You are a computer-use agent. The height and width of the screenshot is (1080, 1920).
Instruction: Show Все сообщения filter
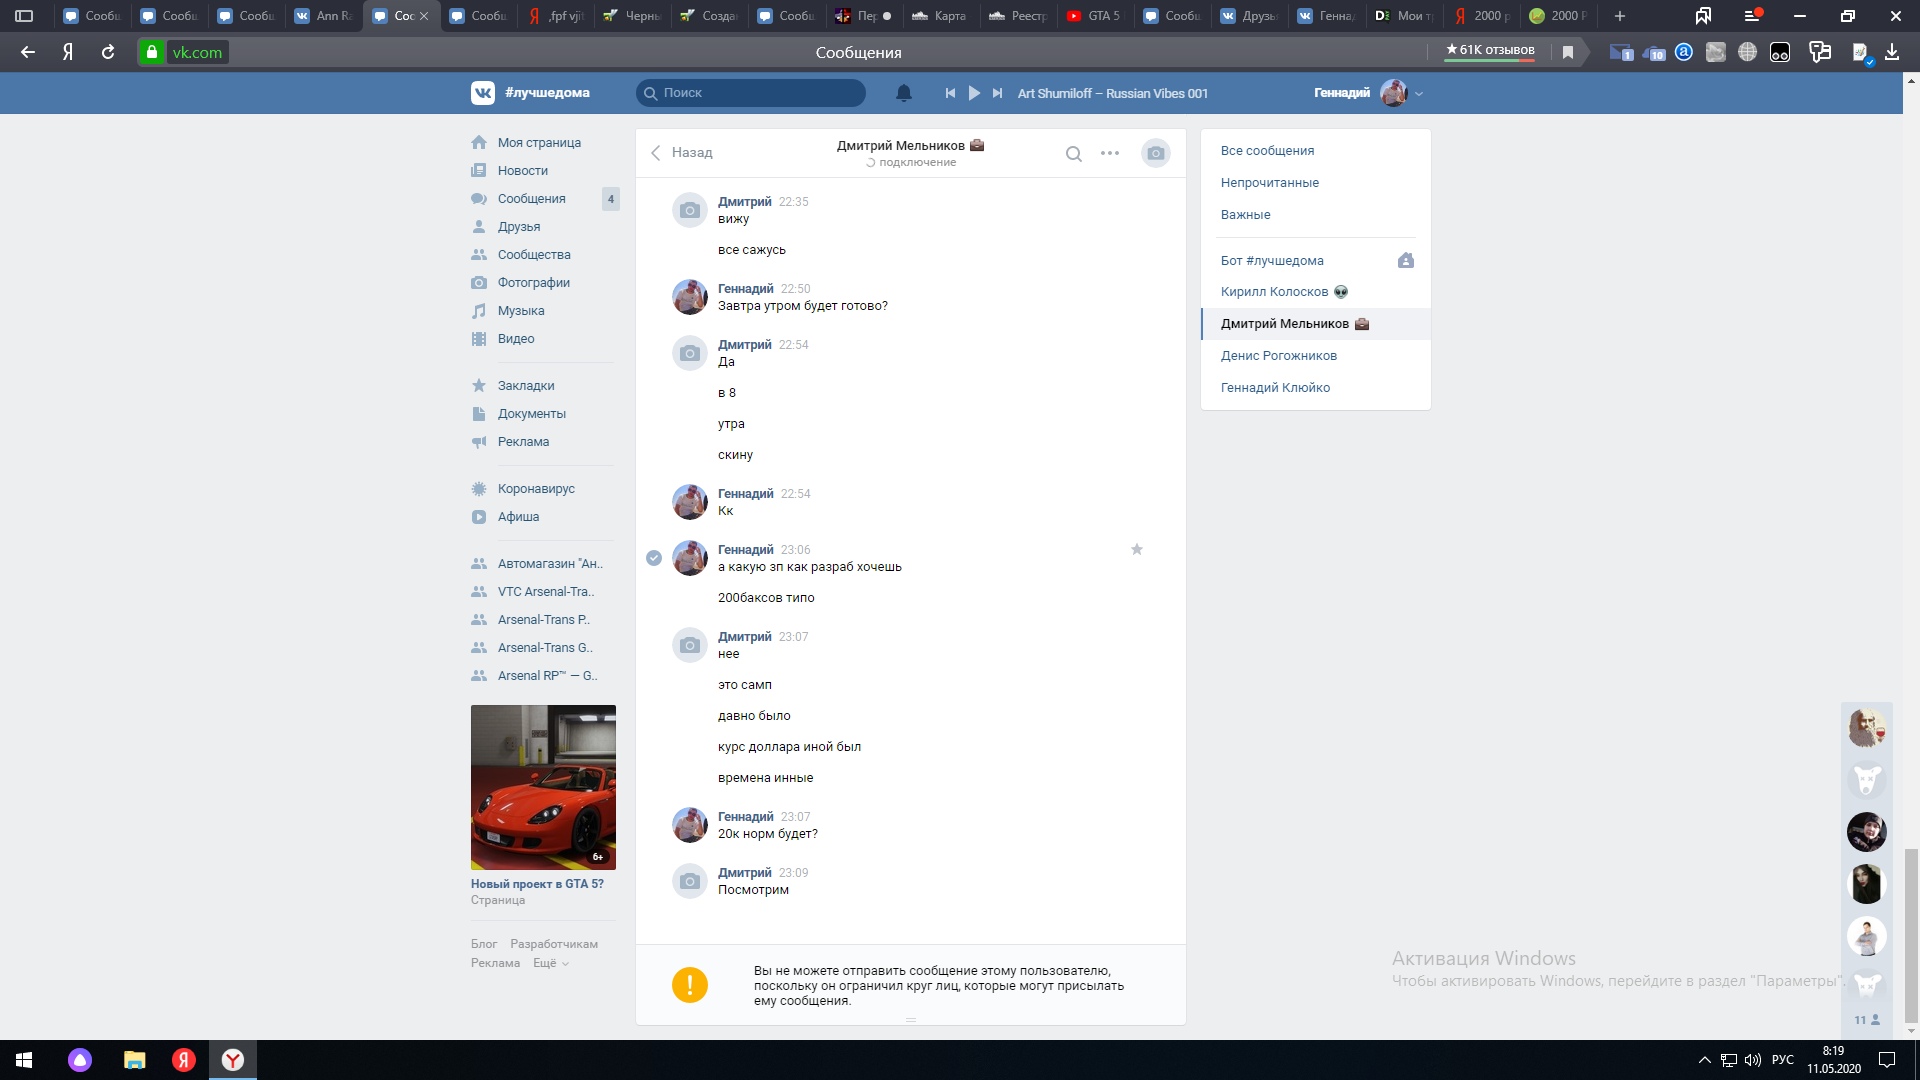coord(1267,151)
